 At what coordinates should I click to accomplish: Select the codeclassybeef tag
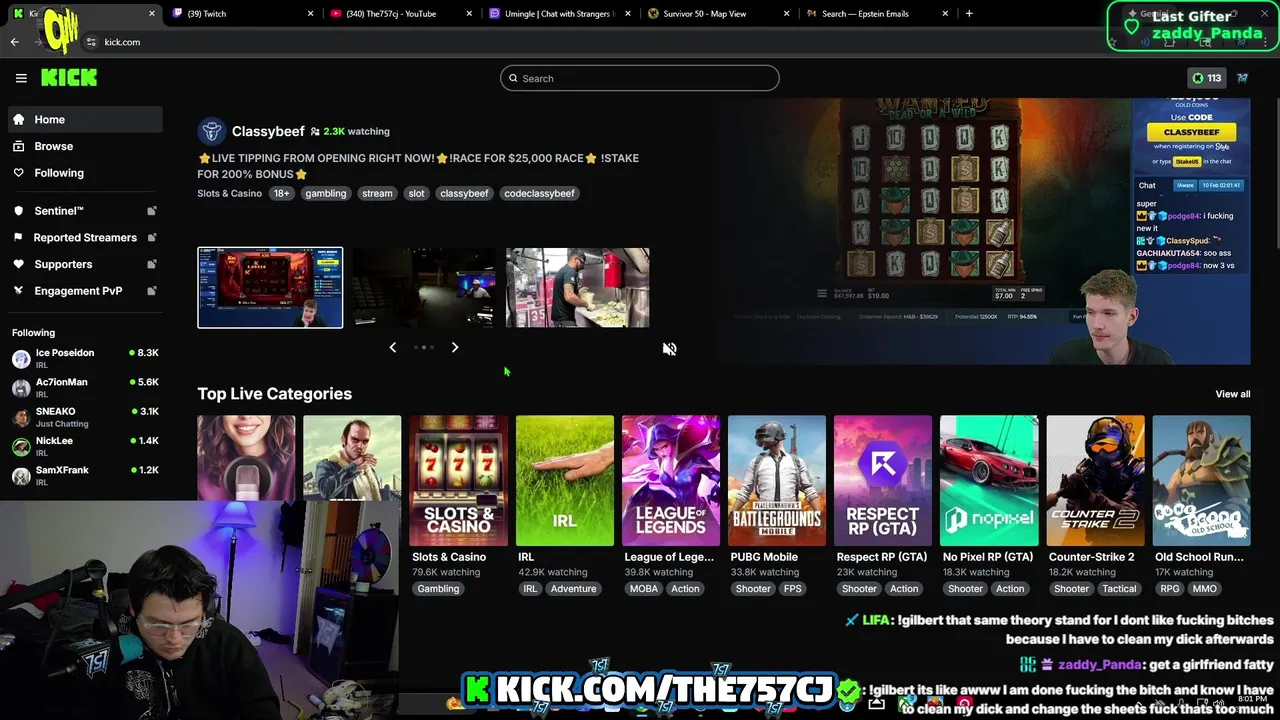539,193
